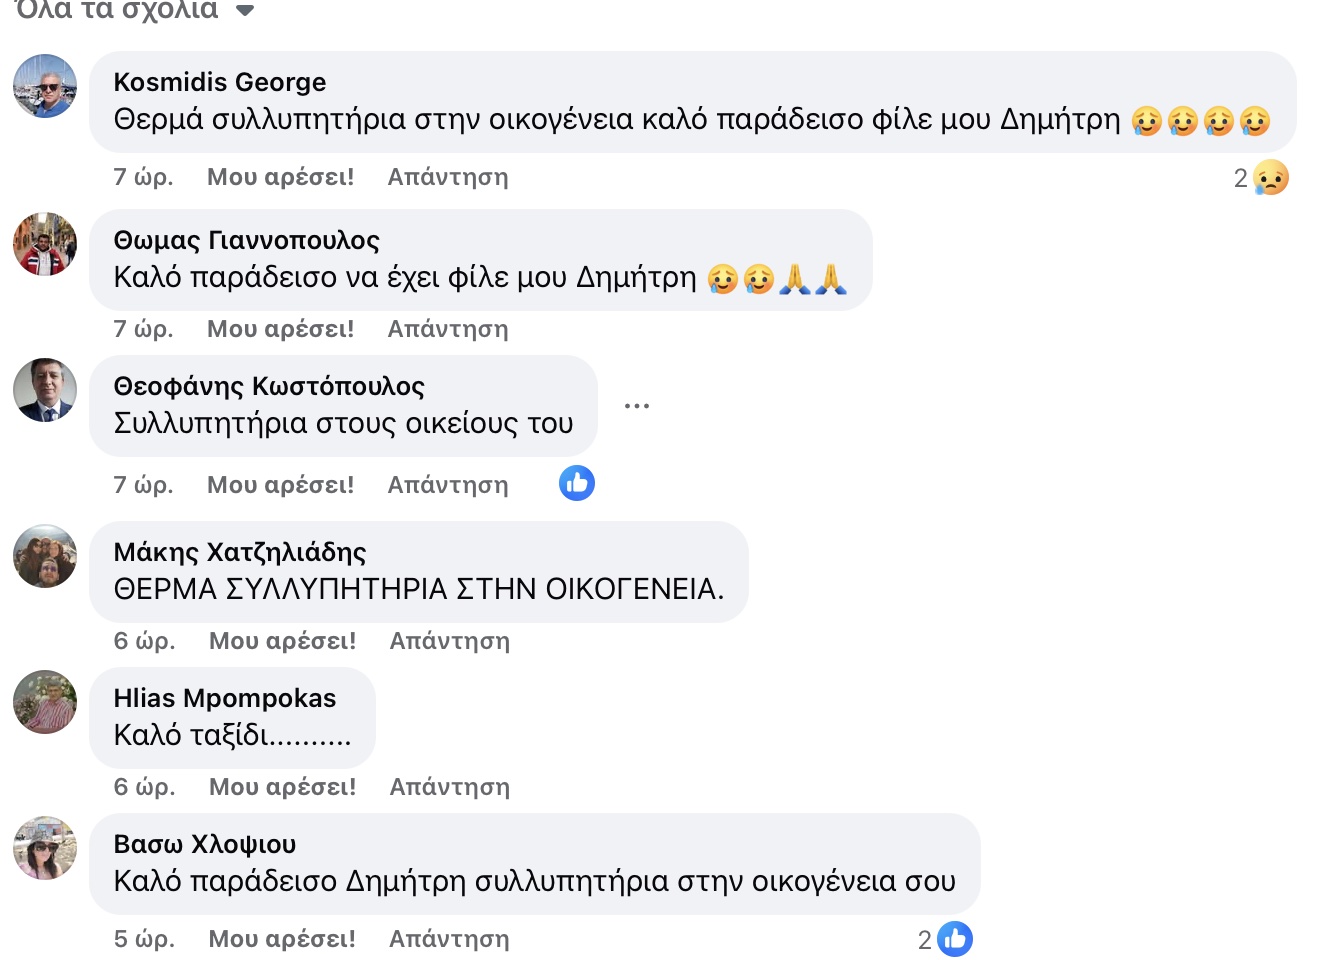The height and width of the screenshot is (960, 1336).
Task: Like Μάκης Χατζηλιάδης comment
Action: coord(282,641)
